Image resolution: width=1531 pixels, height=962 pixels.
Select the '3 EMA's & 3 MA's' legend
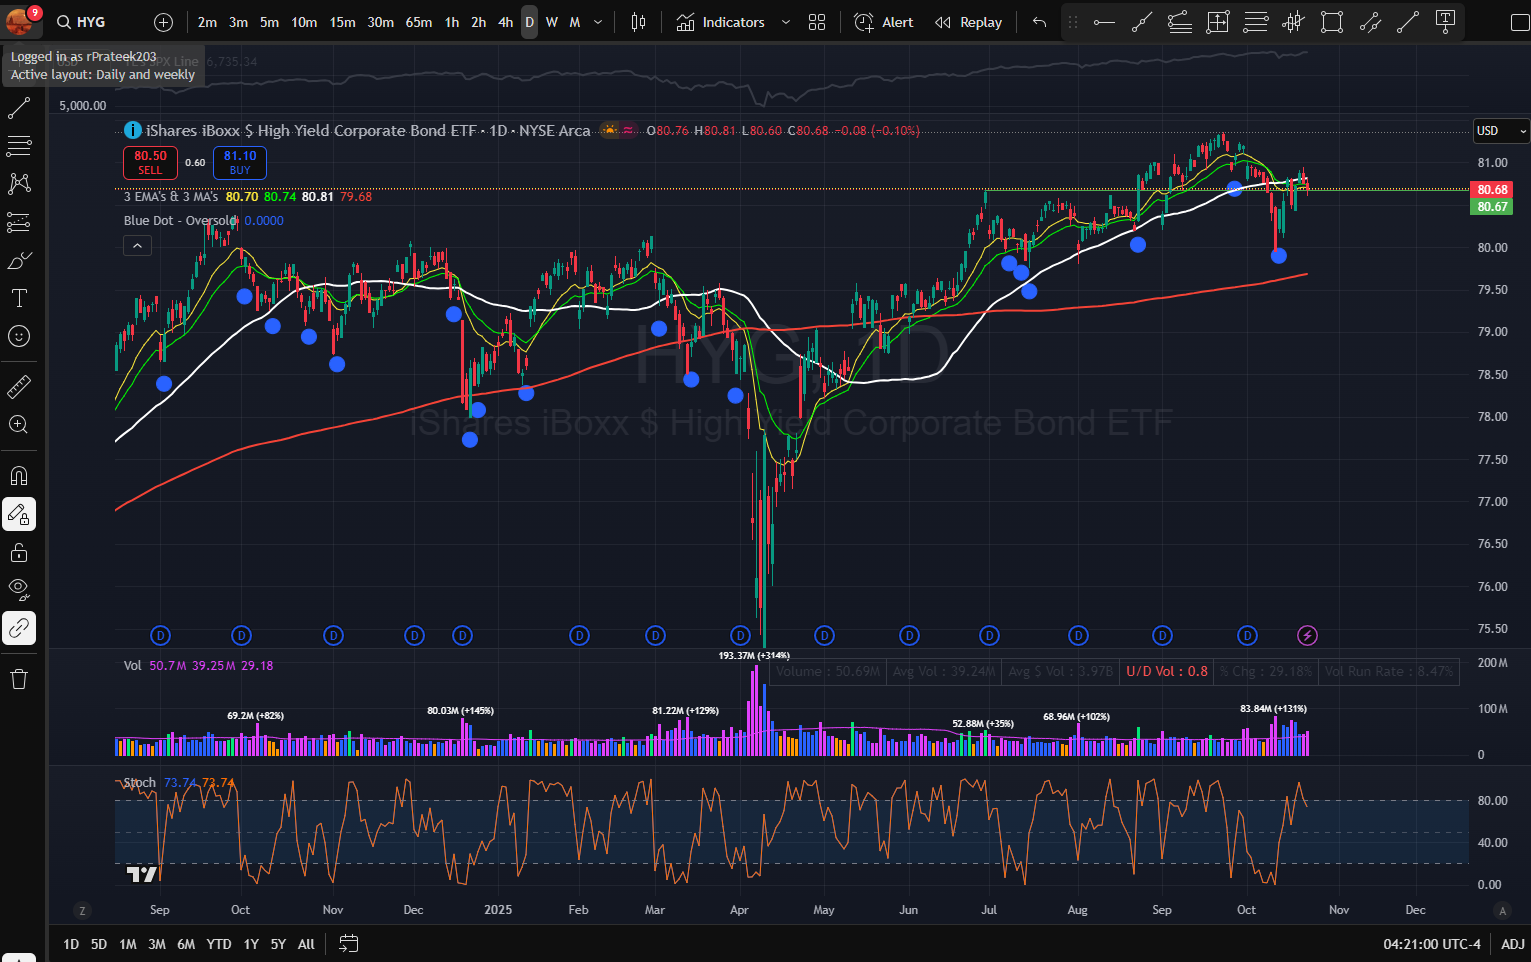click(x=171, y=197)
